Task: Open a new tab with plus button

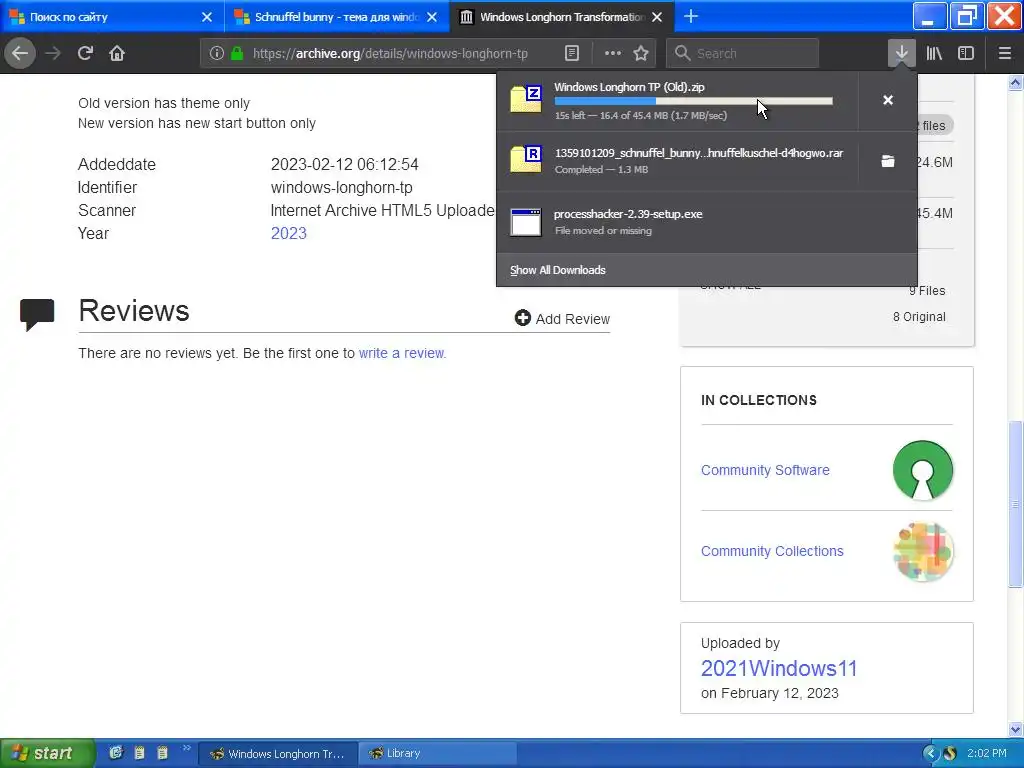Action: (690, 16)
